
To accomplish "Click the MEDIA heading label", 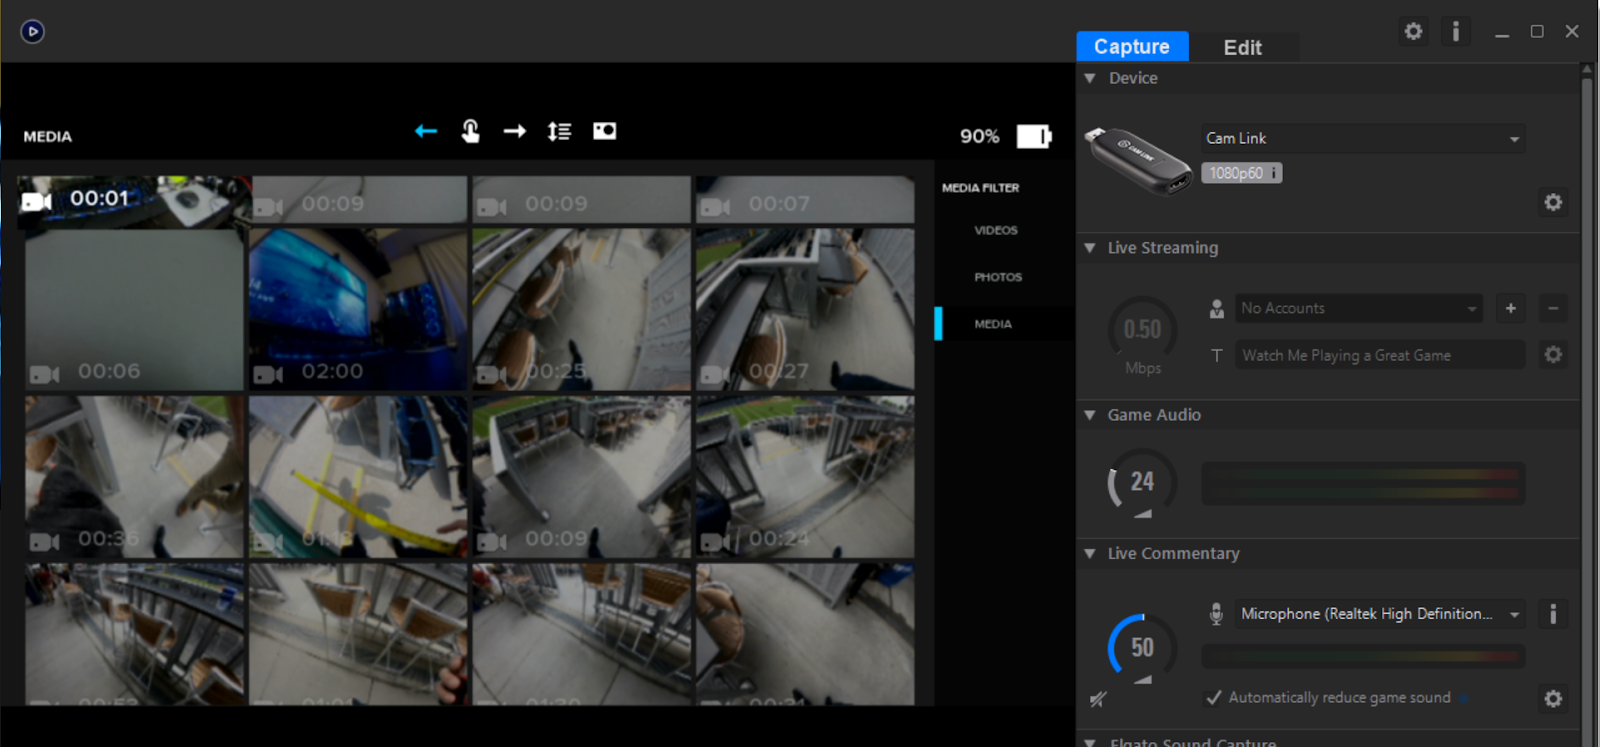I will click(x=48, y=137).
